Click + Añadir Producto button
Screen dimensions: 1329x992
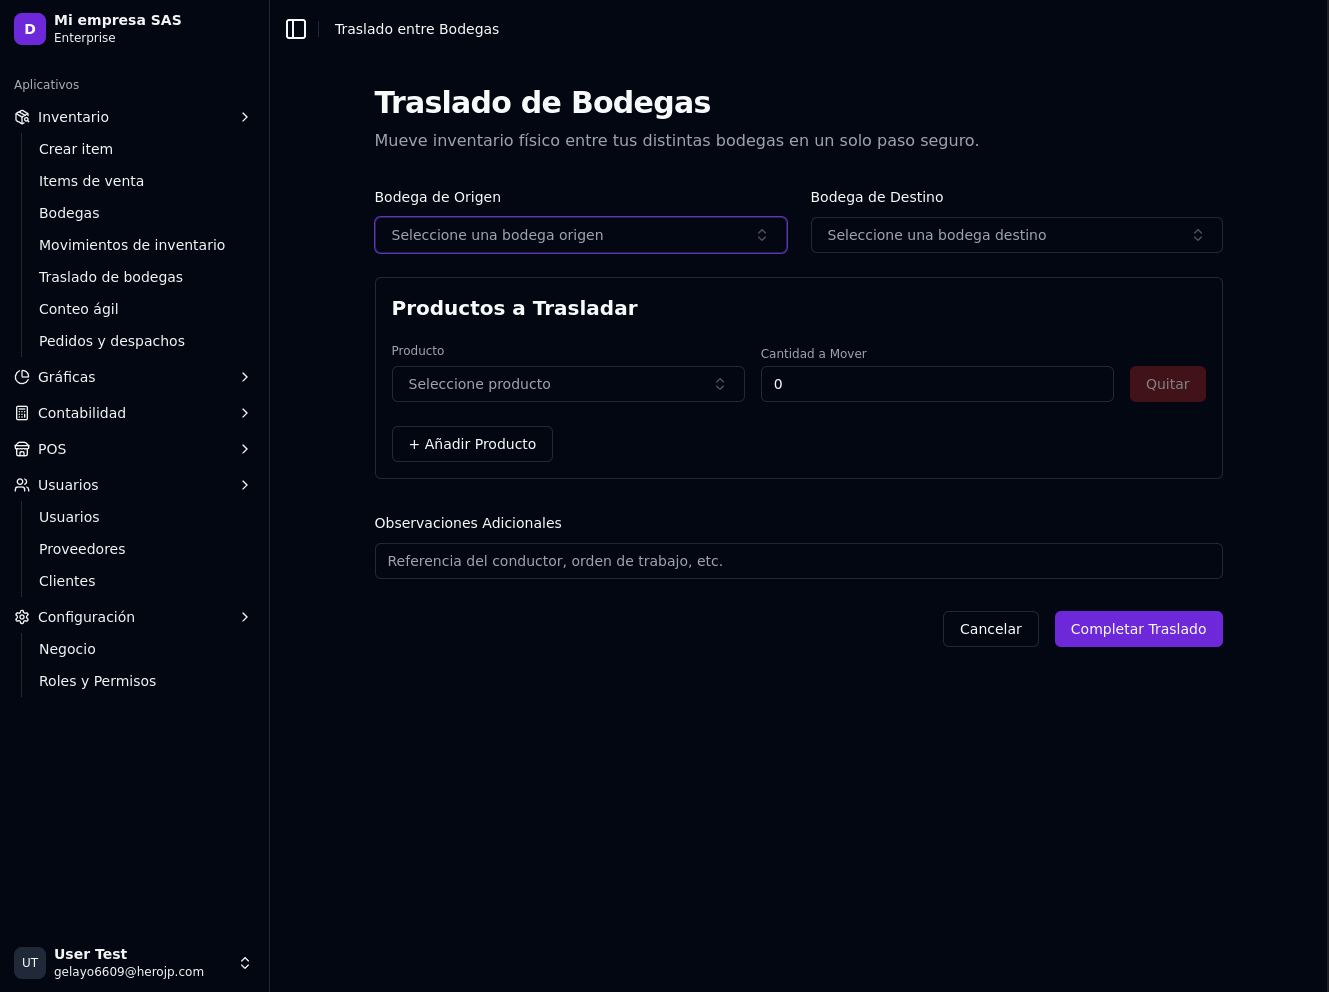point(472,444)
